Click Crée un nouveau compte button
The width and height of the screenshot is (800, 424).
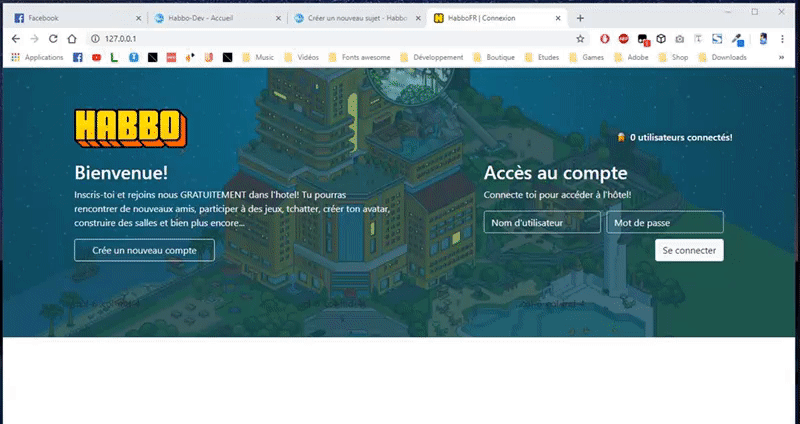coord(144,250)
